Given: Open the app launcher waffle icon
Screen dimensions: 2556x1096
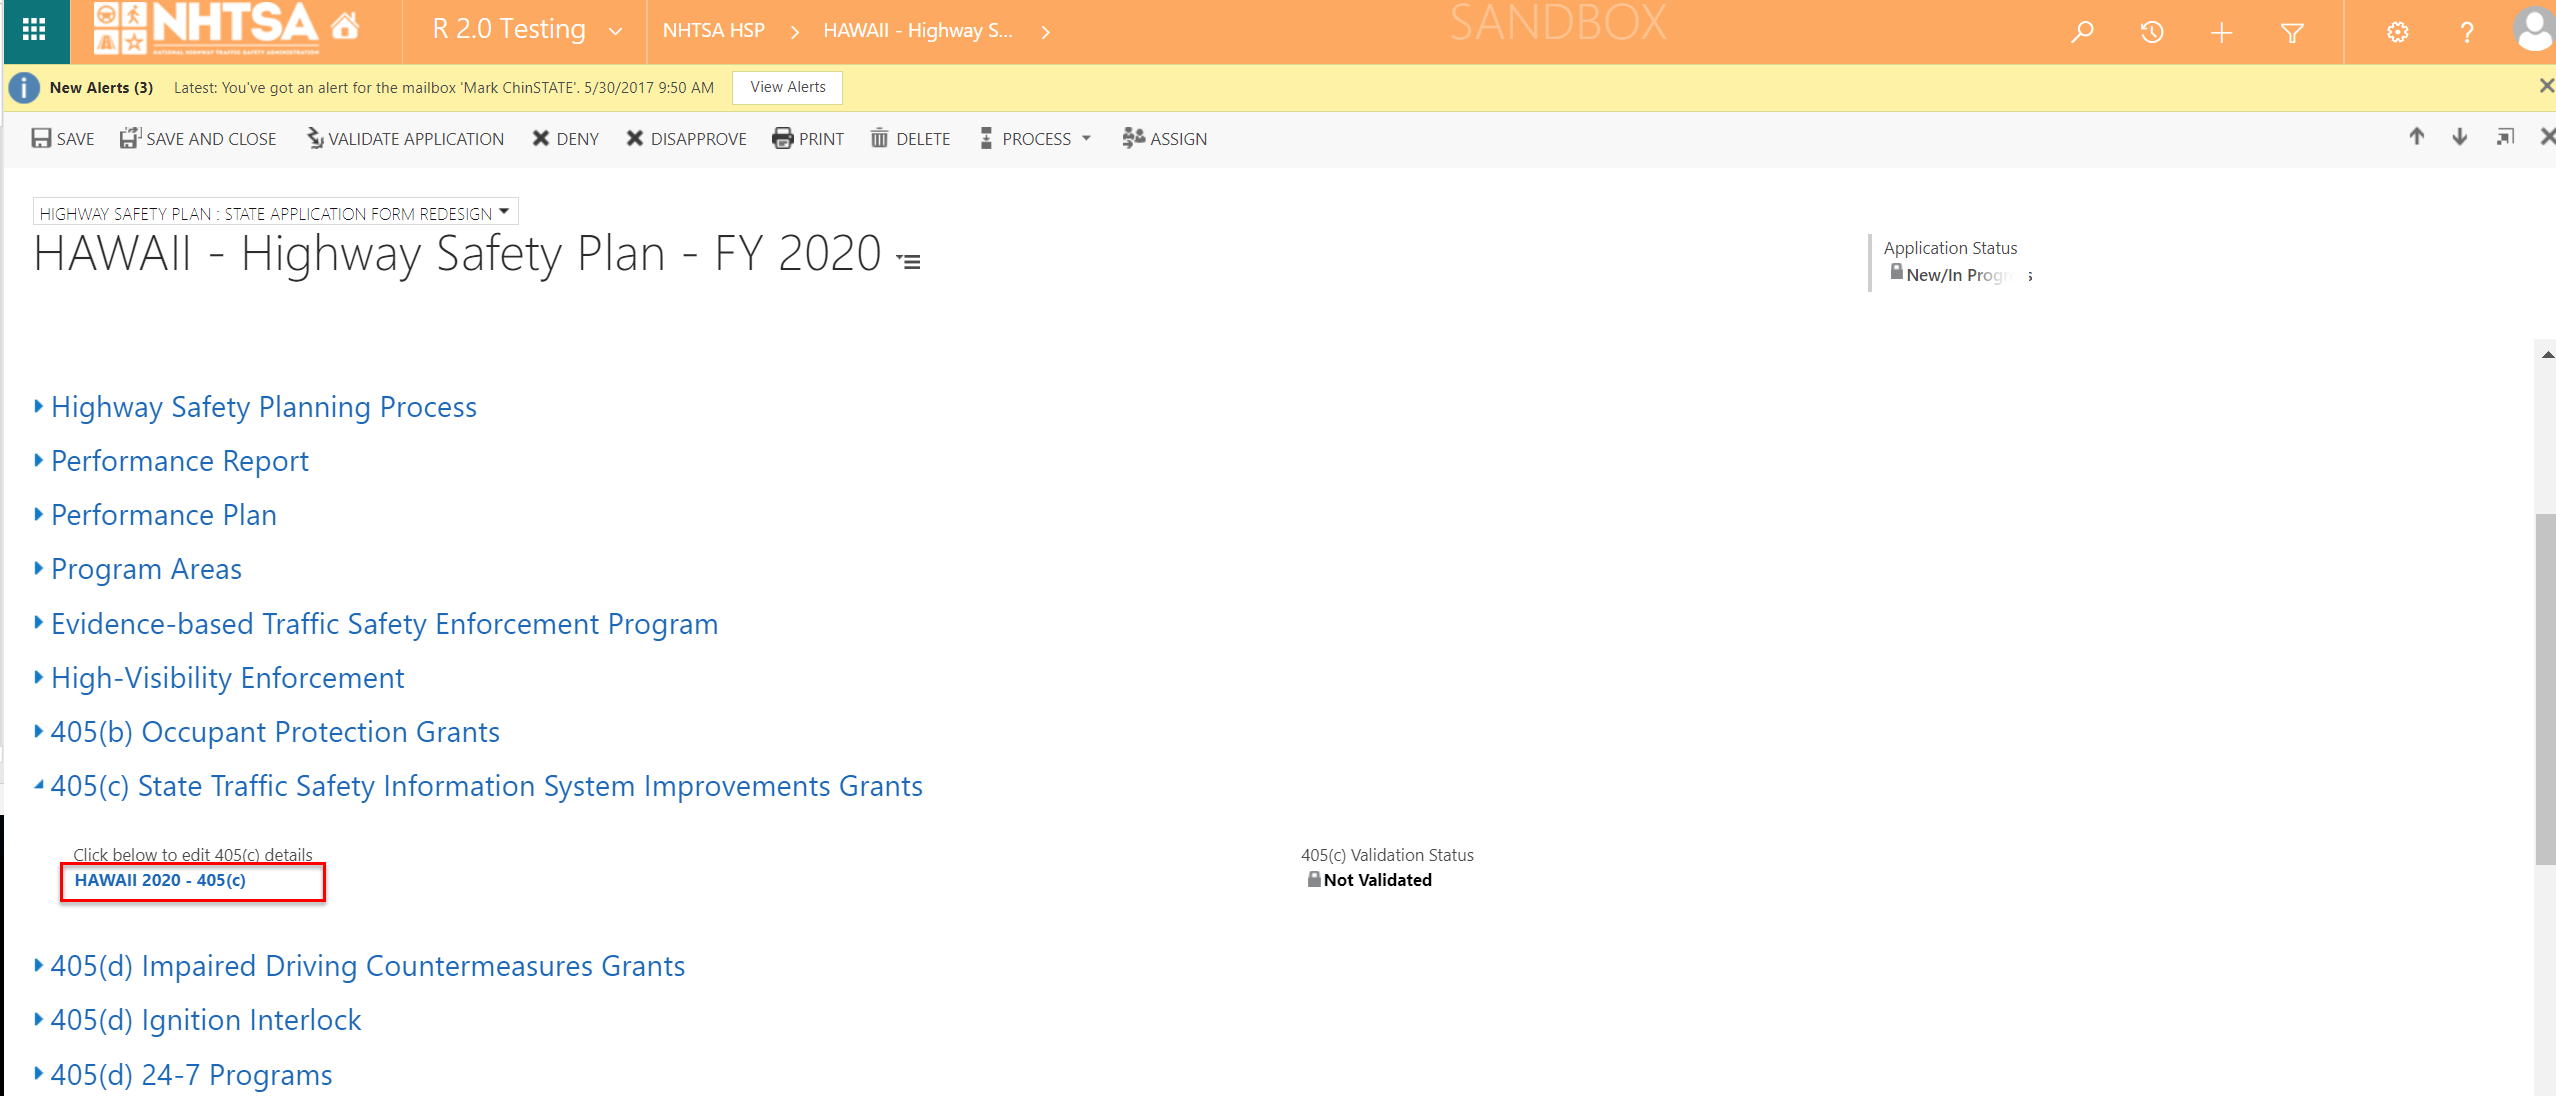Looking at the screenshot, I should (x=34, y=30).
